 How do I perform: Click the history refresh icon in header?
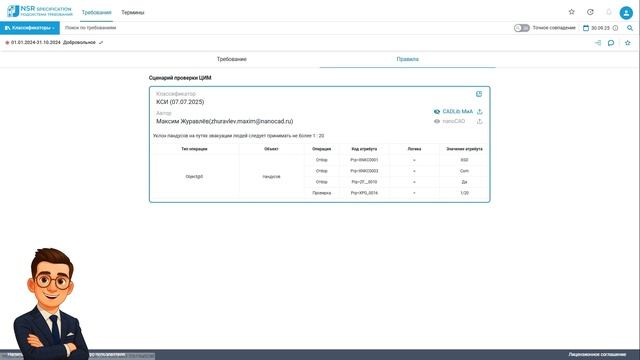pos(590,12)
